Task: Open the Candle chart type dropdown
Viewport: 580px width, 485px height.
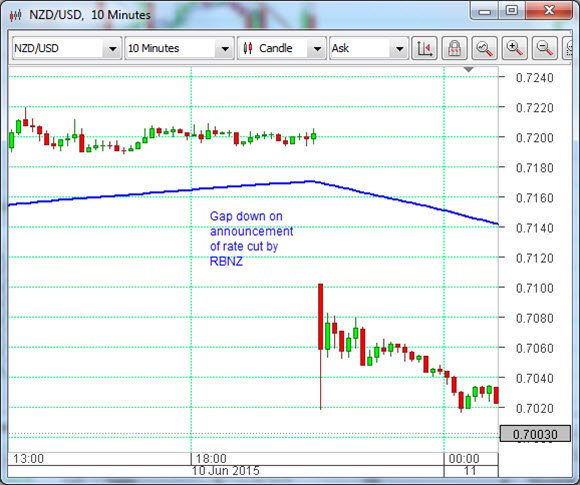Action: click(x=282, y=48)
